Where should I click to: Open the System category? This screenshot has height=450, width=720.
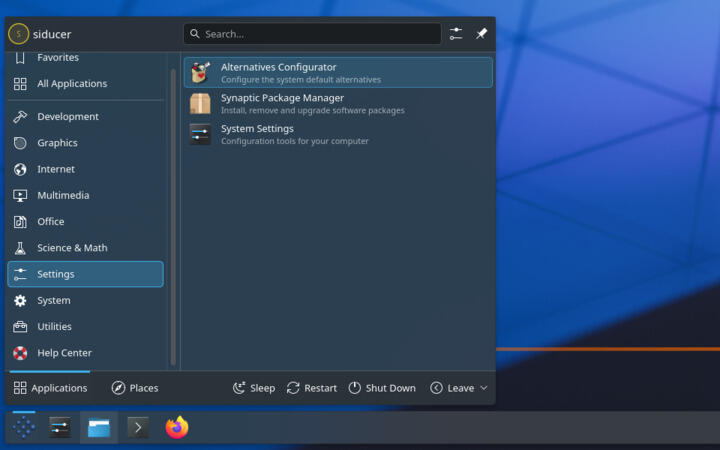pyautogui.click(x=85, y=300)
